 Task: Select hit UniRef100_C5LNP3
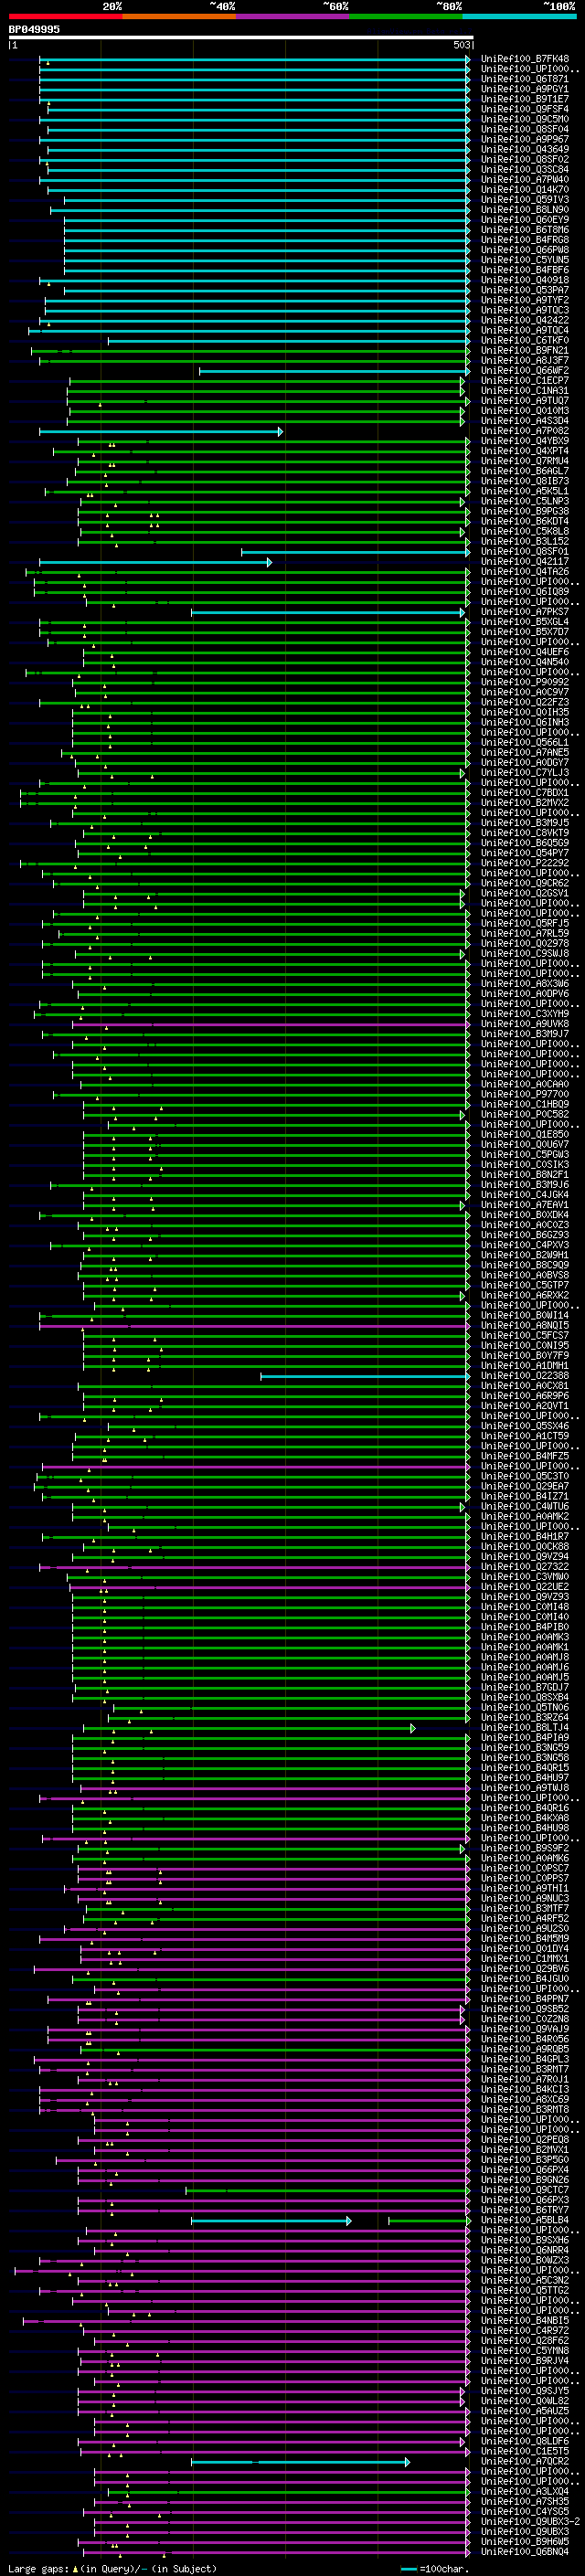click(525, 501)
